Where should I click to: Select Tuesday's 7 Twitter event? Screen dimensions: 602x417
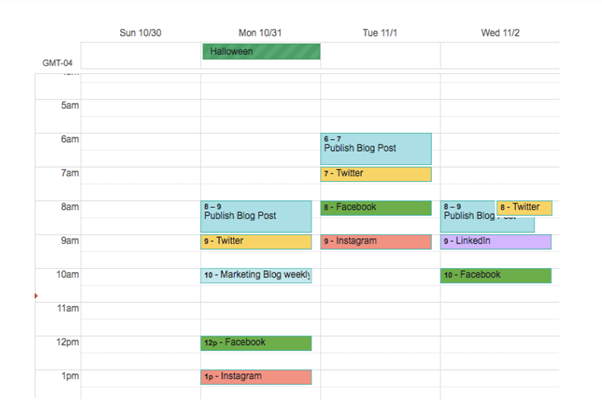(x=376, y=174)
